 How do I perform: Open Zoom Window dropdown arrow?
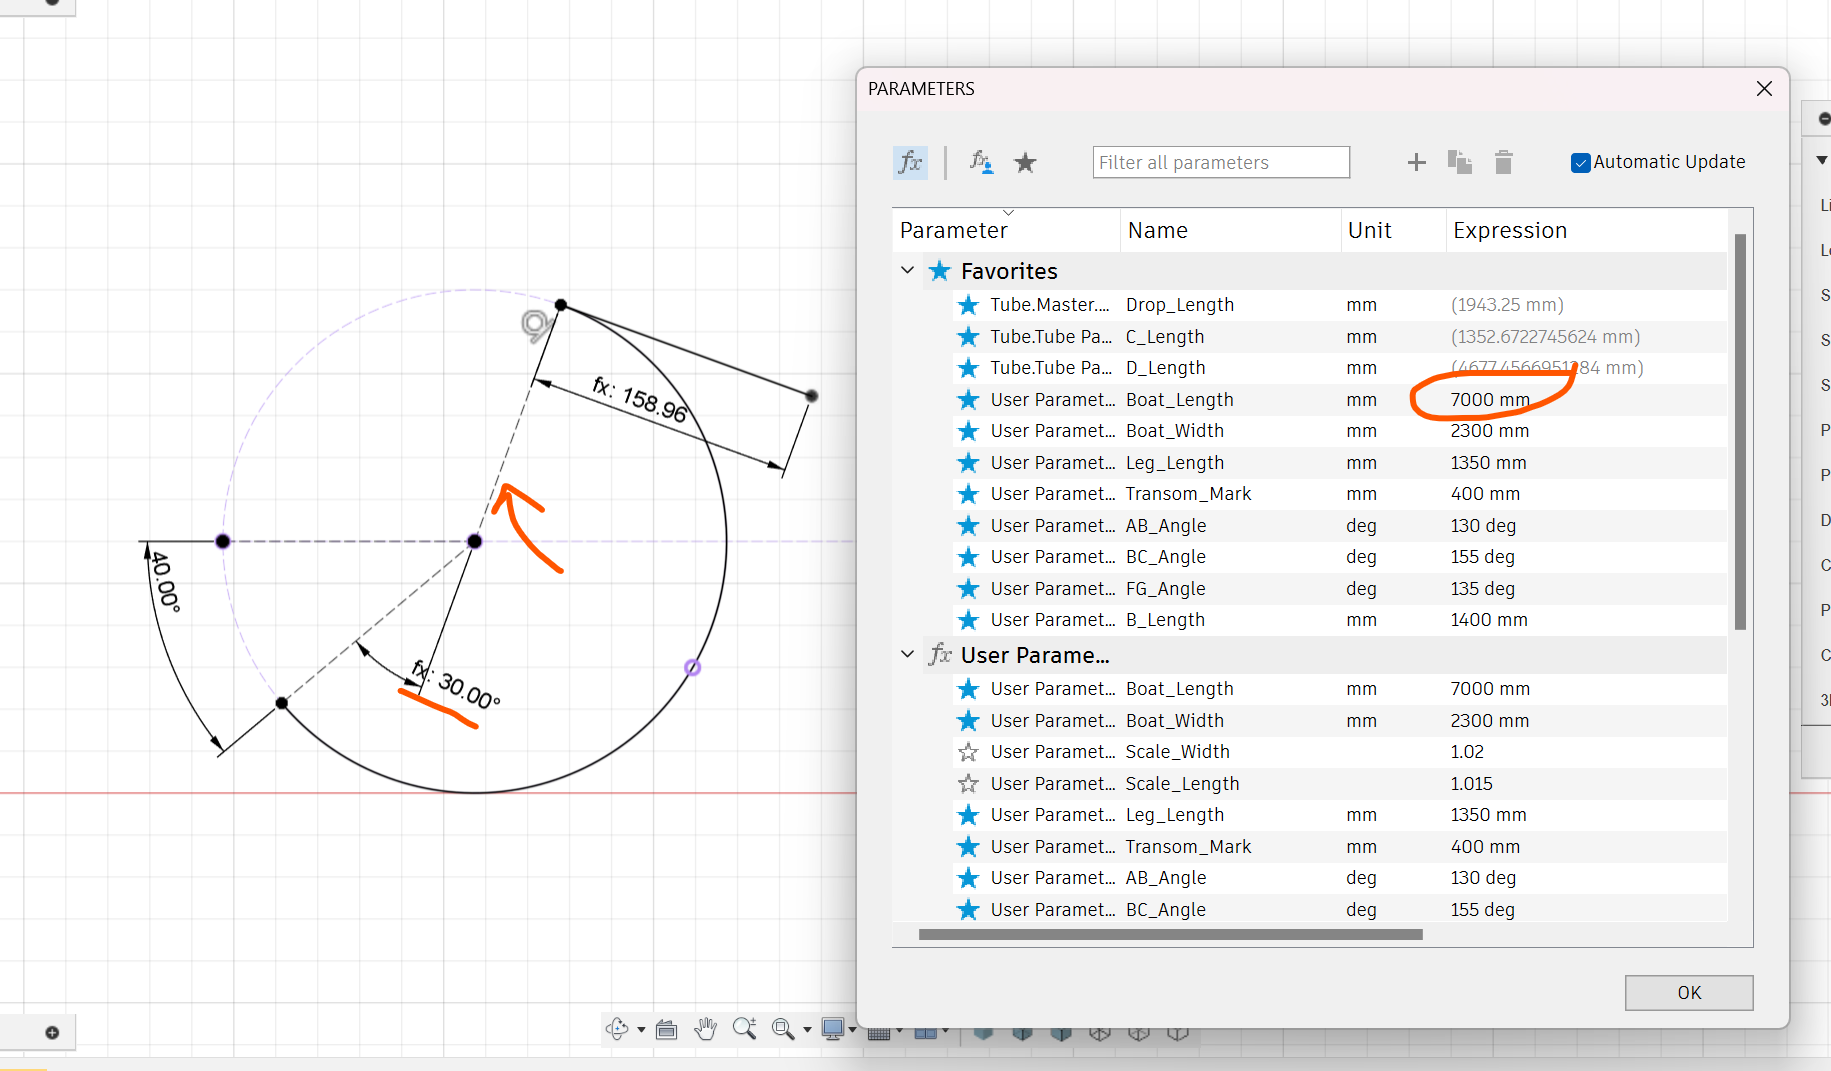(807, 1029)
